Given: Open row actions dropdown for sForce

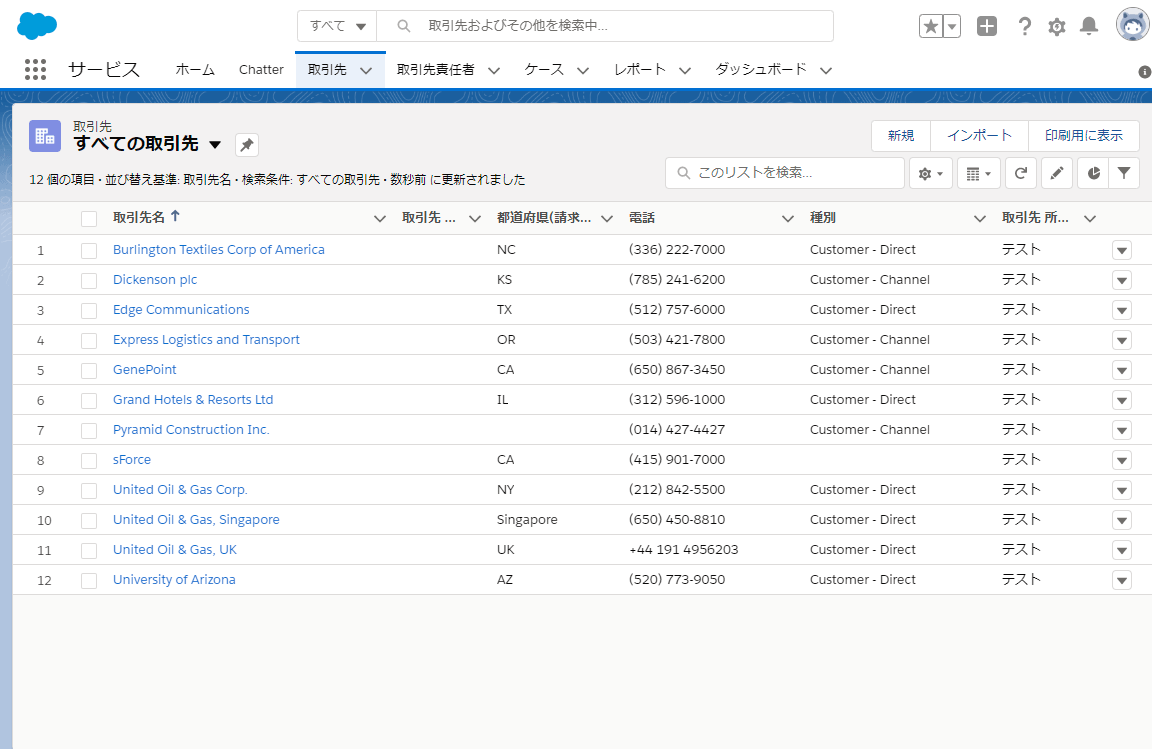Looking at the screenshot, I should click(1121, 460).
